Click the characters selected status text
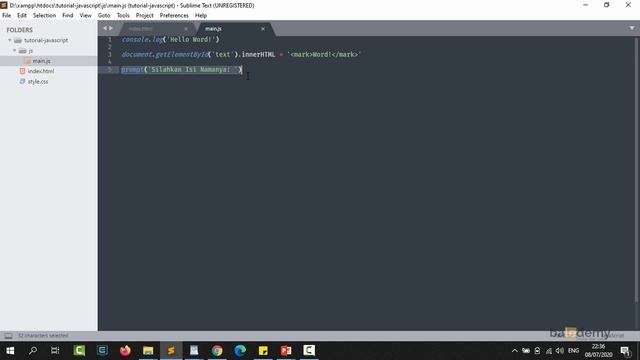Viewport: 640px width, 360px height. pyautogui.click(x=43, y=336)
